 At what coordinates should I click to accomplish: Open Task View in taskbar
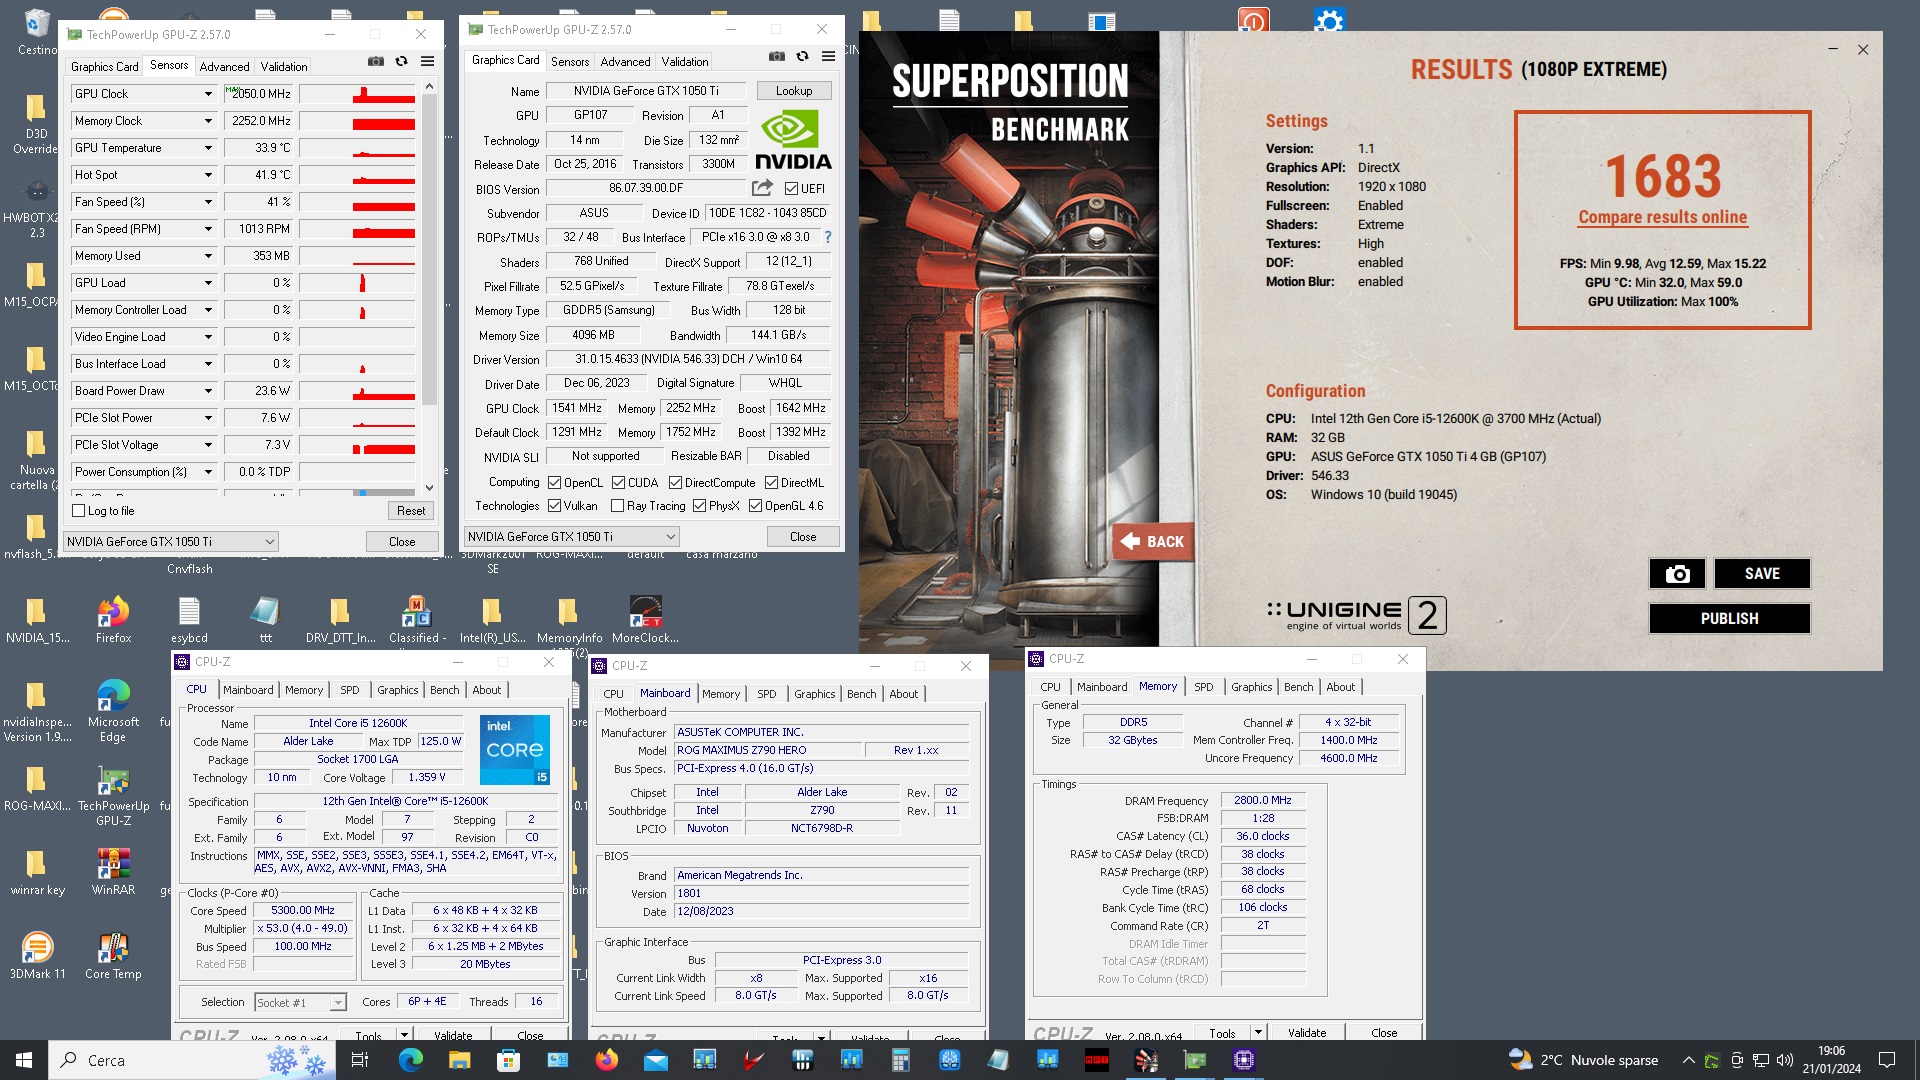click(x=360, y=1060)
